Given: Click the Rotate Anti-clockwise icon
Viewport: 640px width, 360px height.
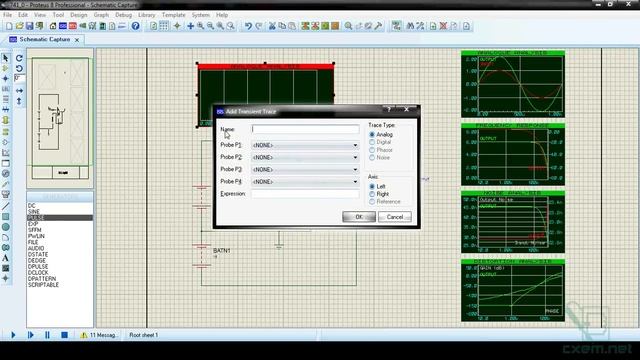Looking at the screenshot, I should pyautogui.click(x=19, y=69).
